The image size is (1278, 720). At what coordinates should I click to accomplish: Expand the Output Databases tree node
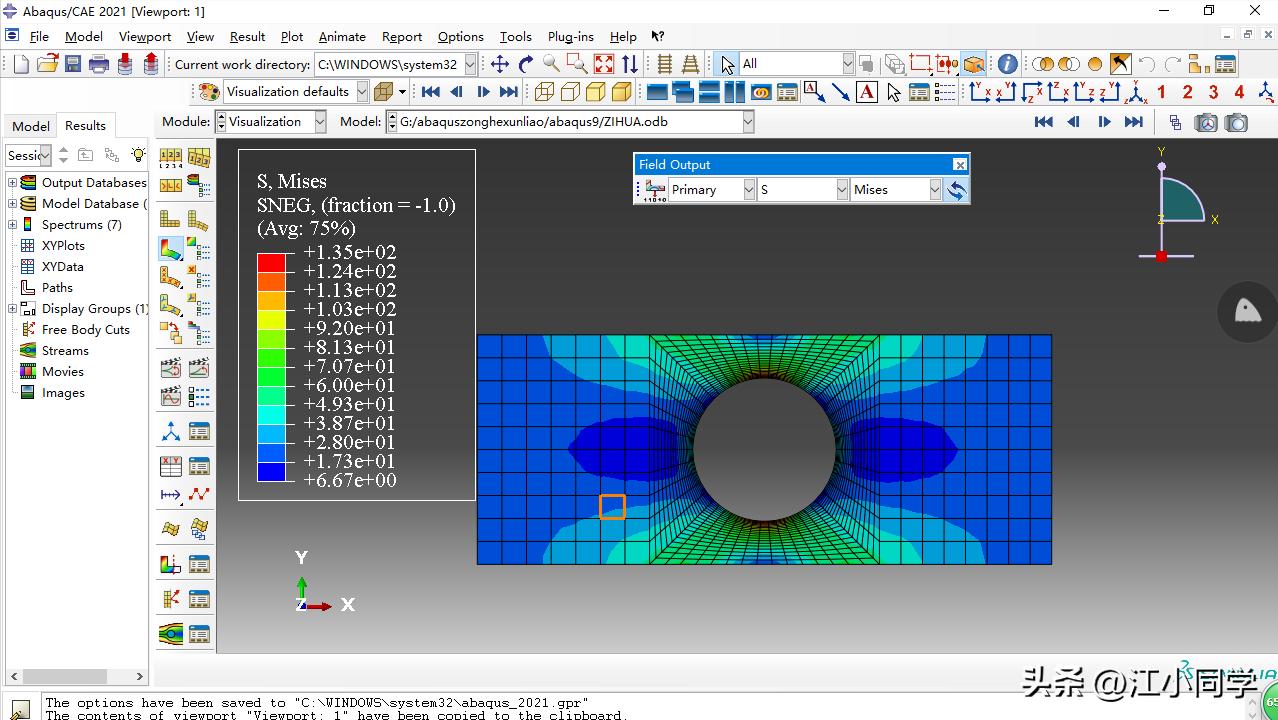point(13,183)
